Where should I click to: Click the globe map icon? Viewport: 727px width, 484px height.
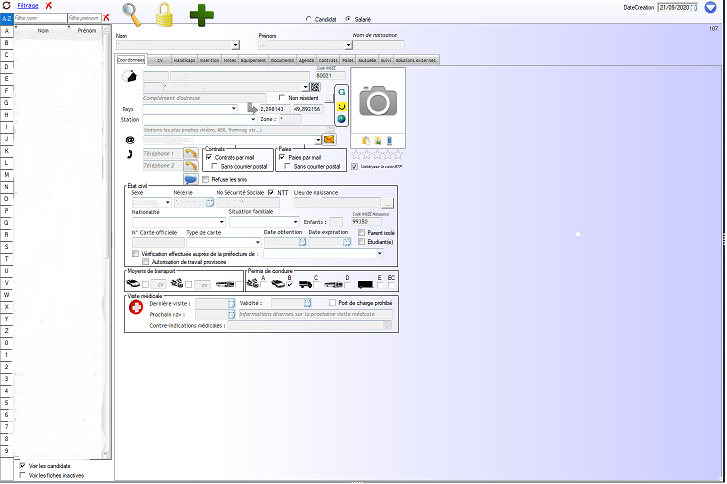(x=342, y=120)
